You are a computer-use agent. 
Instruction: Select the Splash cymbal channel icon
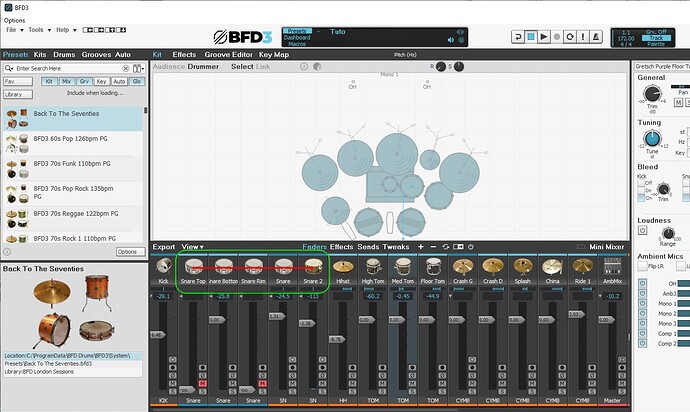(x=523, y=267)
